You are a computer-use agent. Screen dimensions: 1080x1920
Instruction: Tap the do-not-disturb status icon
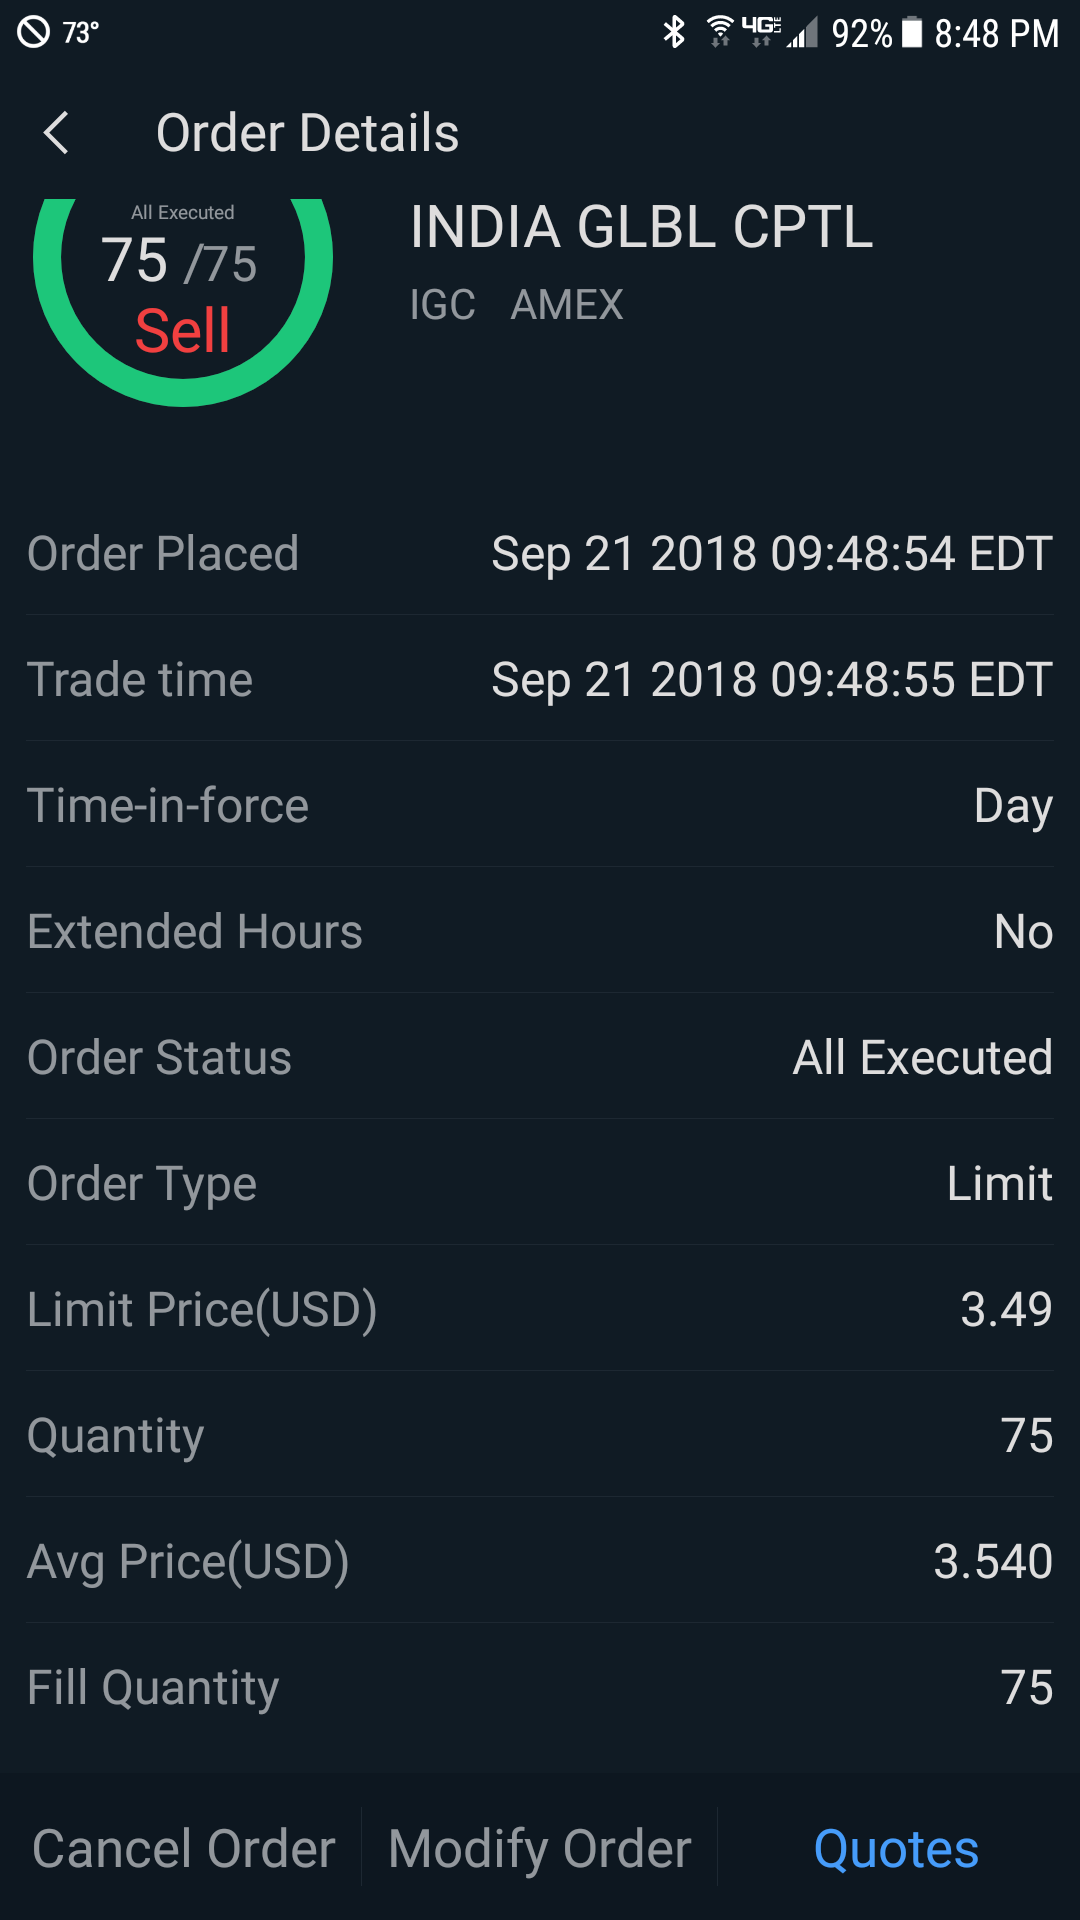33,33
